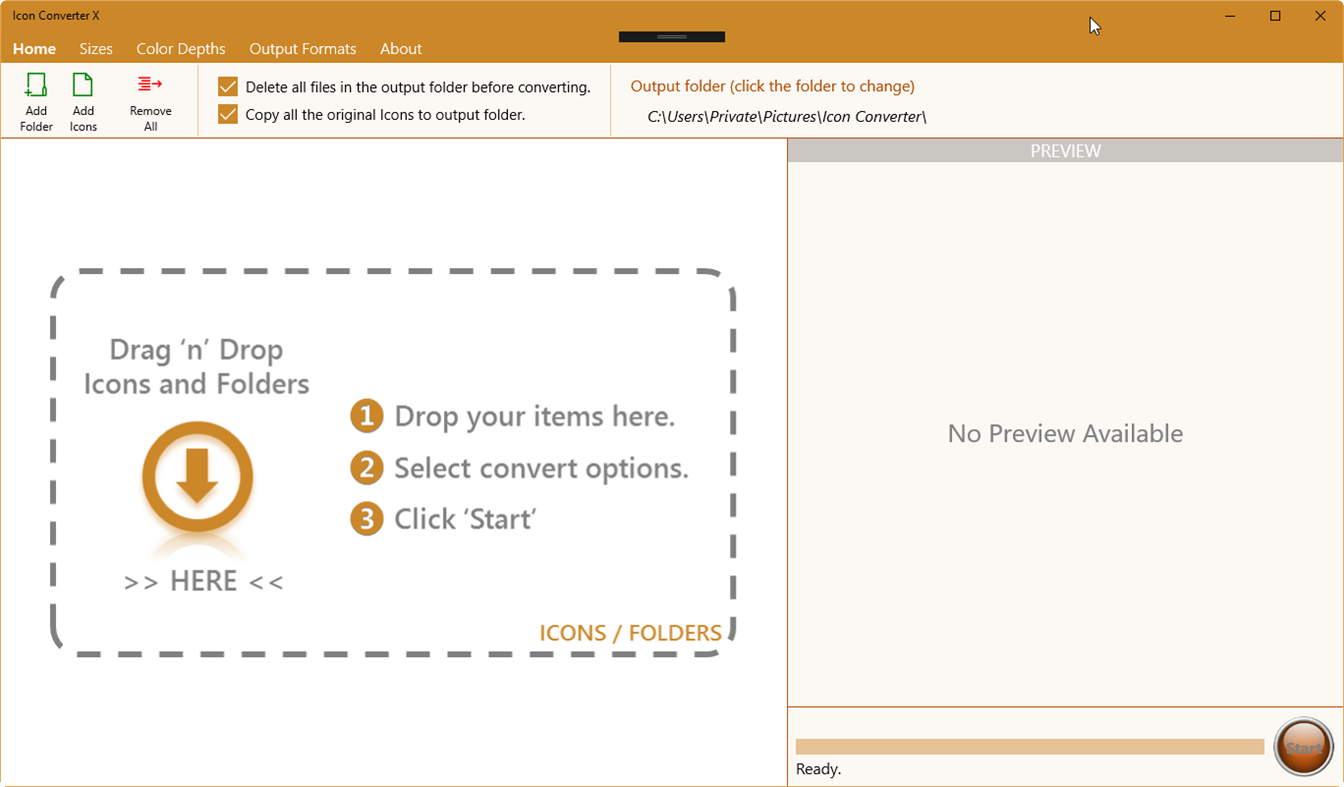Screen dimensions: 1344x787
Task: Open the About section
Action: pos(400,48)
